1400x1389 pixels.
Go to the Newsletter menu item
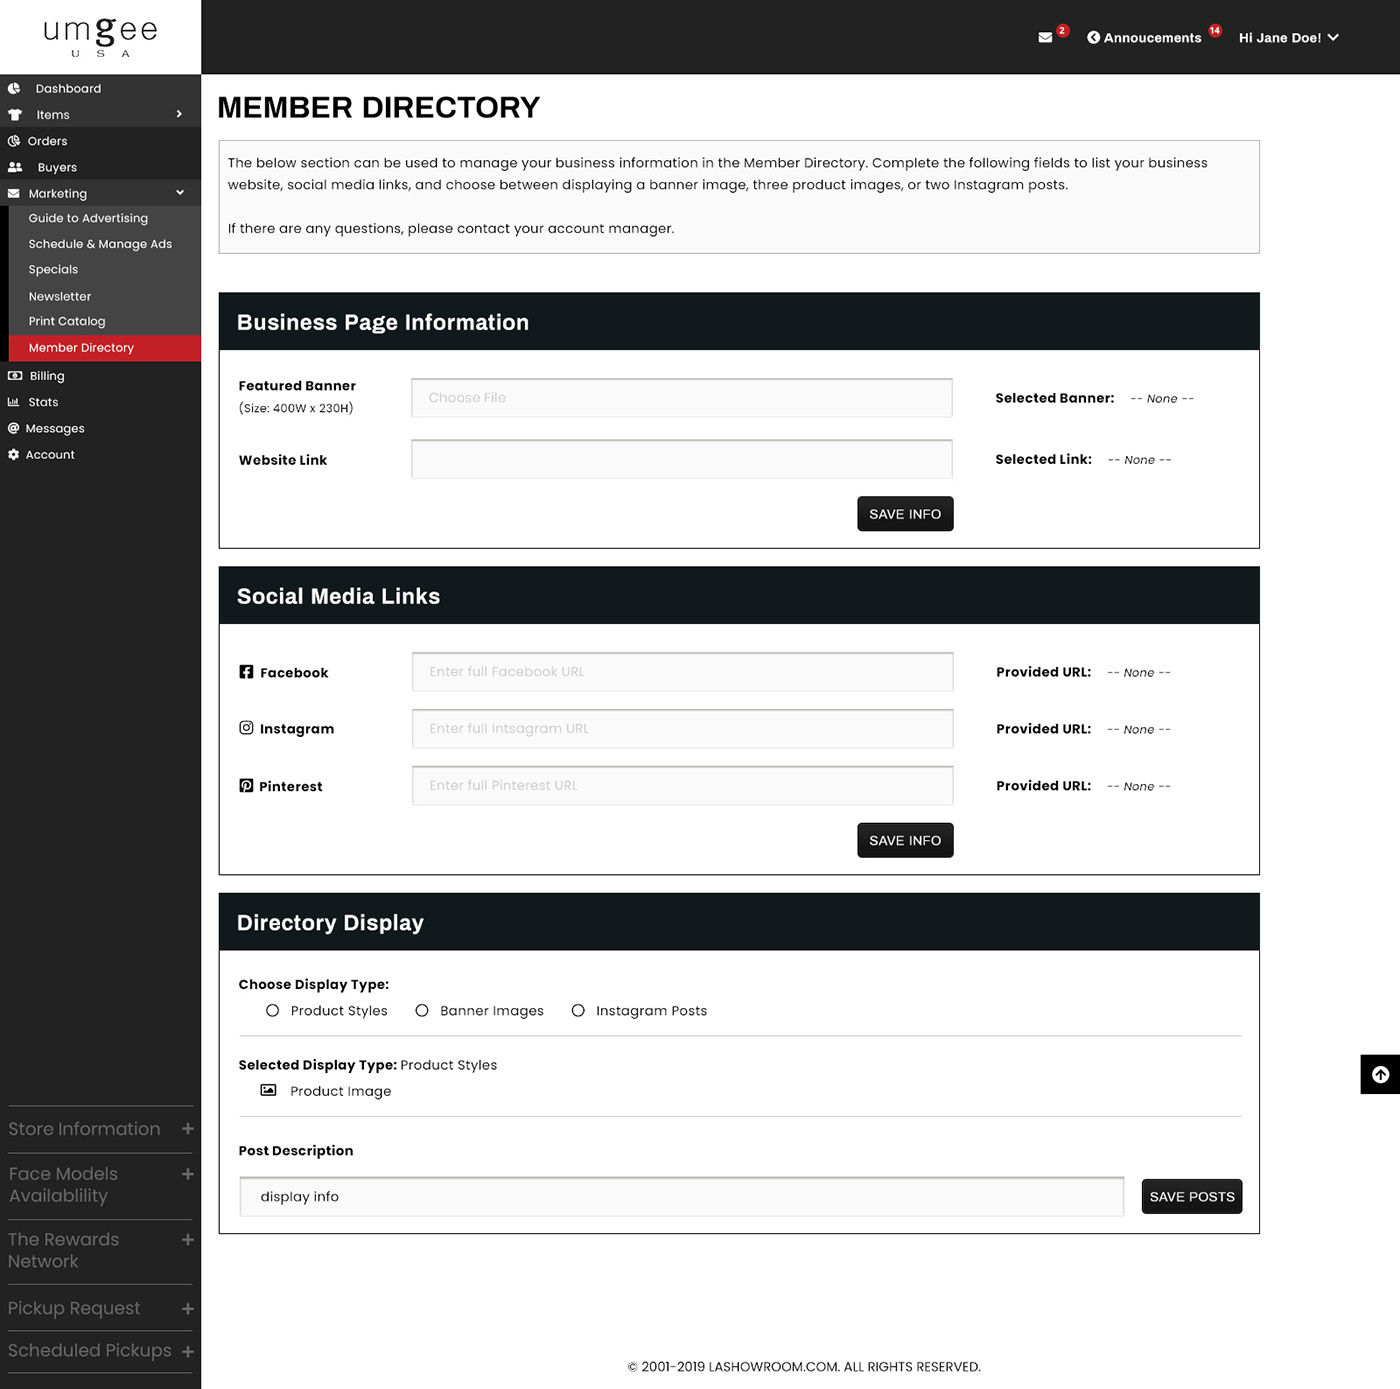[60, 297]
